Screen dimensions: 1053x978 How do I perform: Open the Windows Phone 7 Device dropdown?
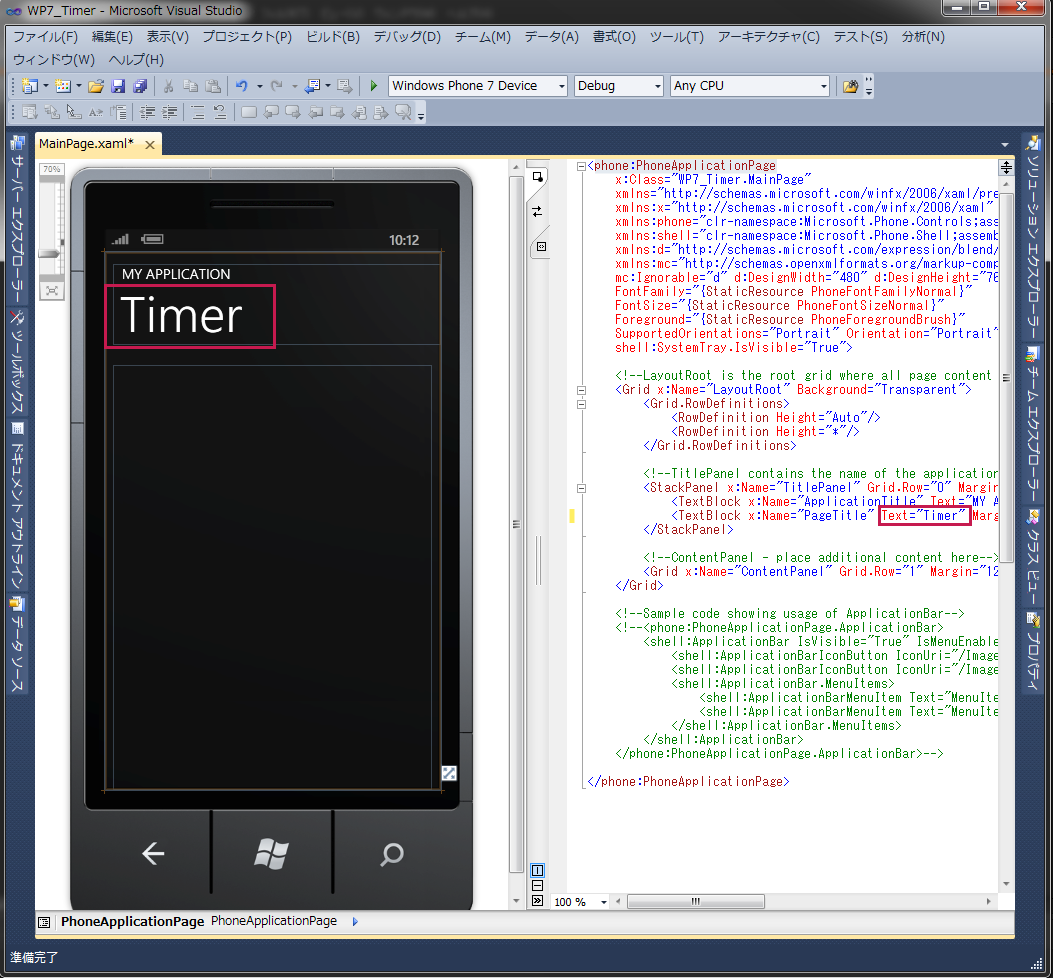(x=561, y=86)
